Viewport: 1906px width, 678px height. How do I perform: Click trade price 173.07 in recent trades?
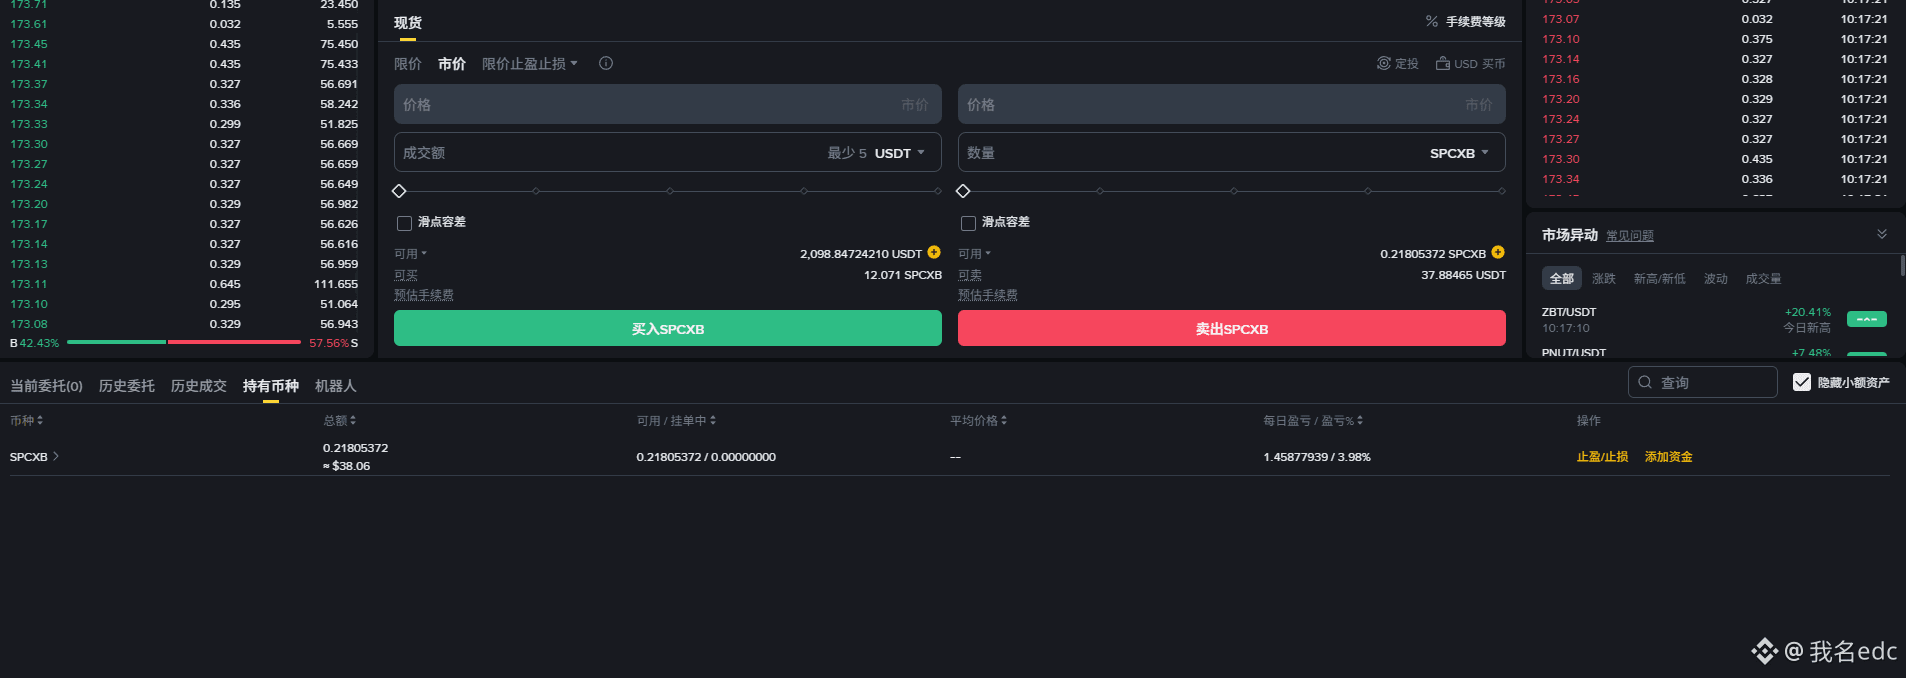[1561, 19]
